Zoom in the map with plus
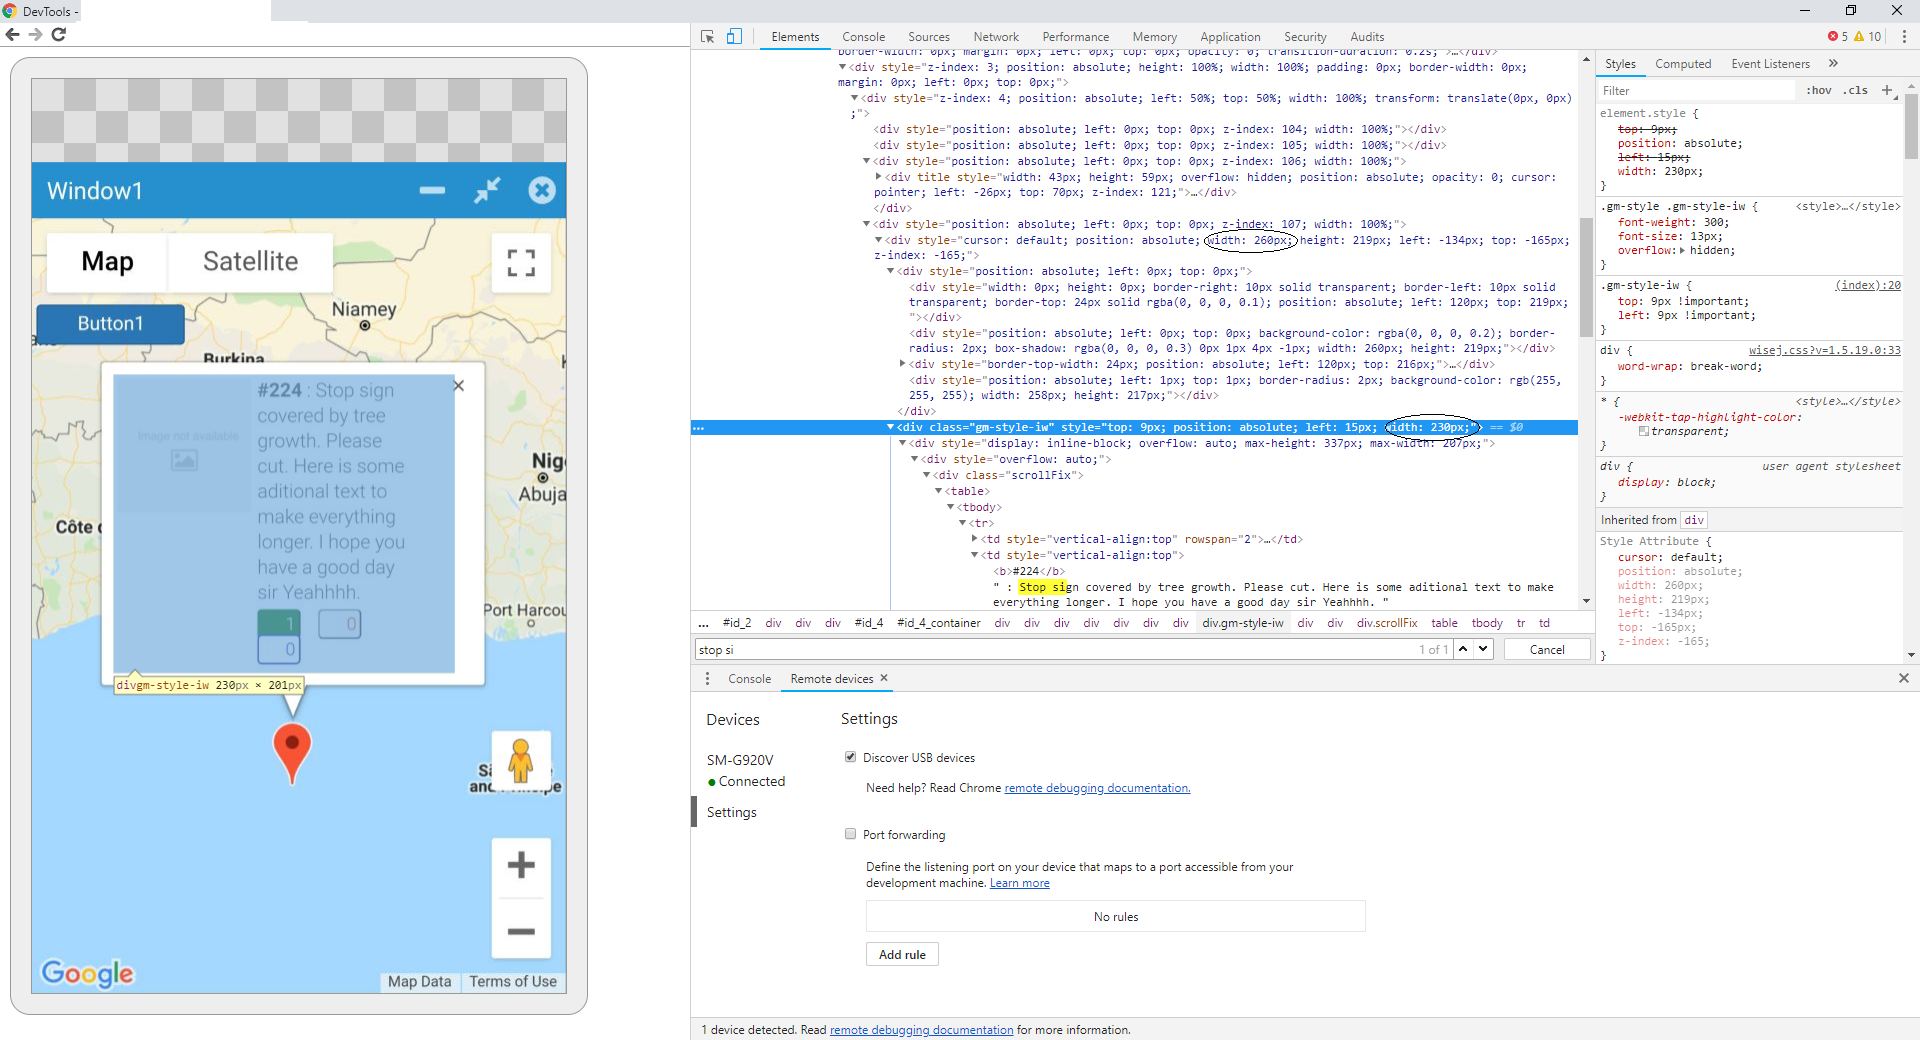This screenshot has width=1920, height=1040. click(521, 865)
